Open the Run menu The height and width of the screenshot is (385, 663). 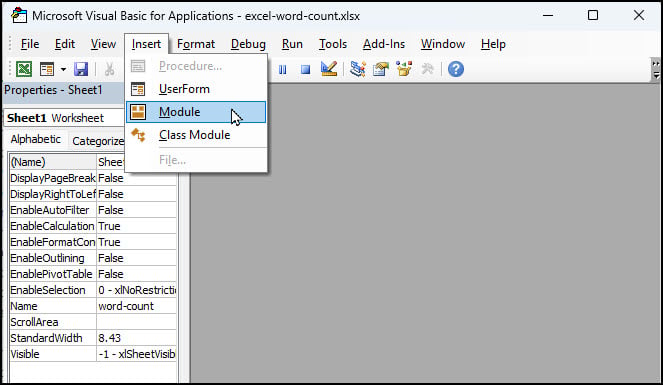[x=292, y=44]
